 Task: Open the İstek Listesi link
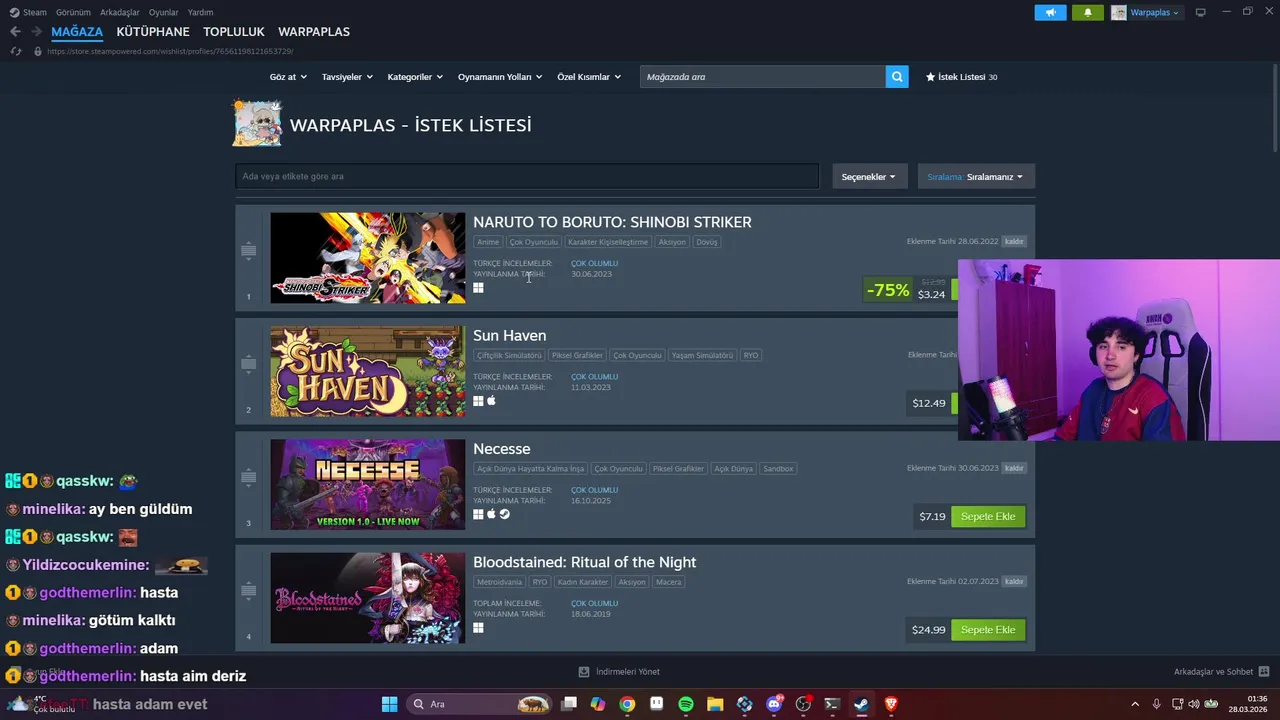coord(961,77)
